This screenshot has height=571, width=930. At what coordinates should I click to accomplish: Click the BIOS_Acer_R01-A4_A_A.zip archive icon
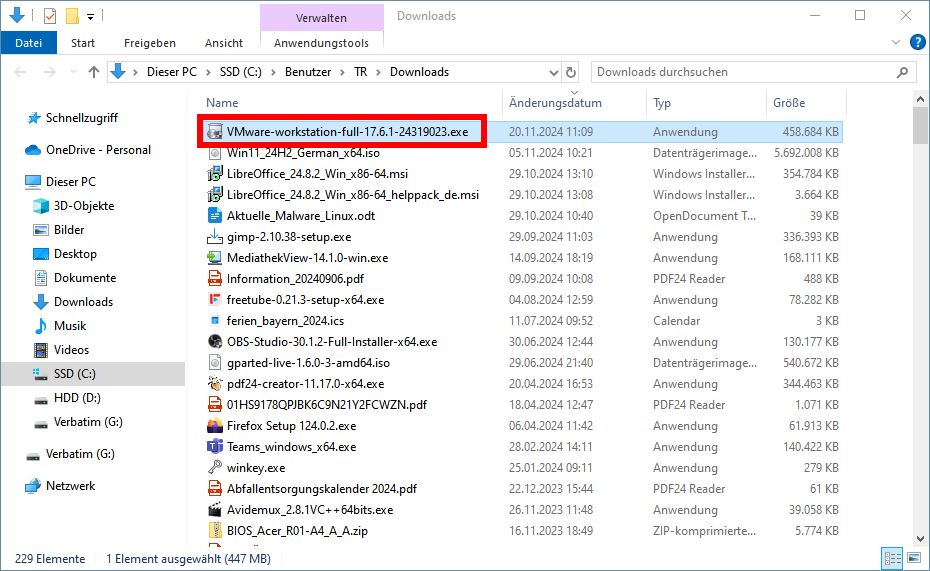click(x=215, y=531)
